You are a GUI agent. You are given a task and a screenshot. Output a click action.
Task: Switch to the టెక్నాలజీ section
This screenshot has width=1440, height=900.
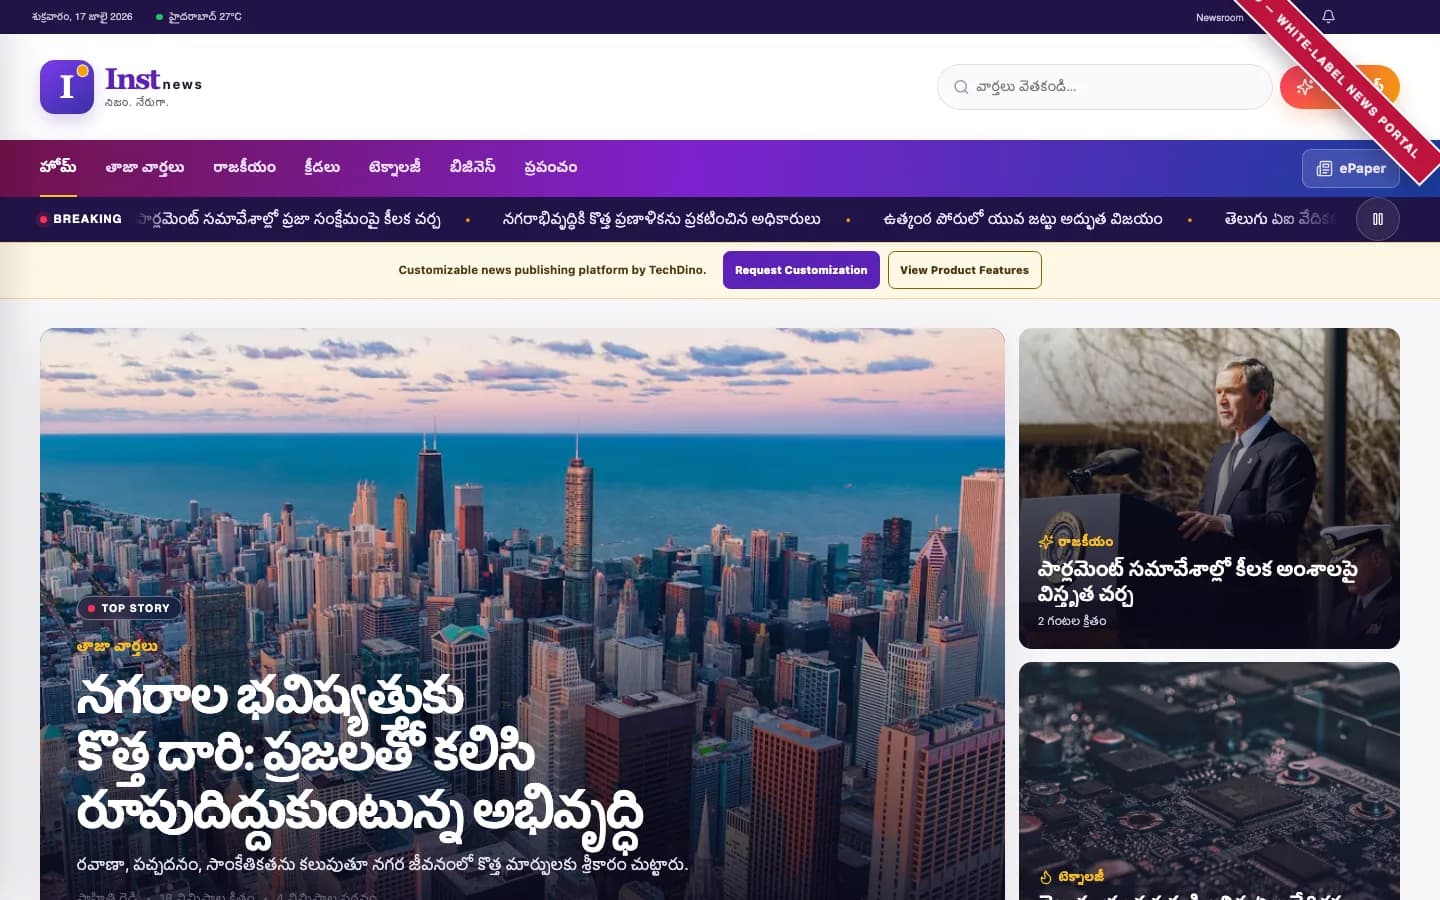[395, 167]
